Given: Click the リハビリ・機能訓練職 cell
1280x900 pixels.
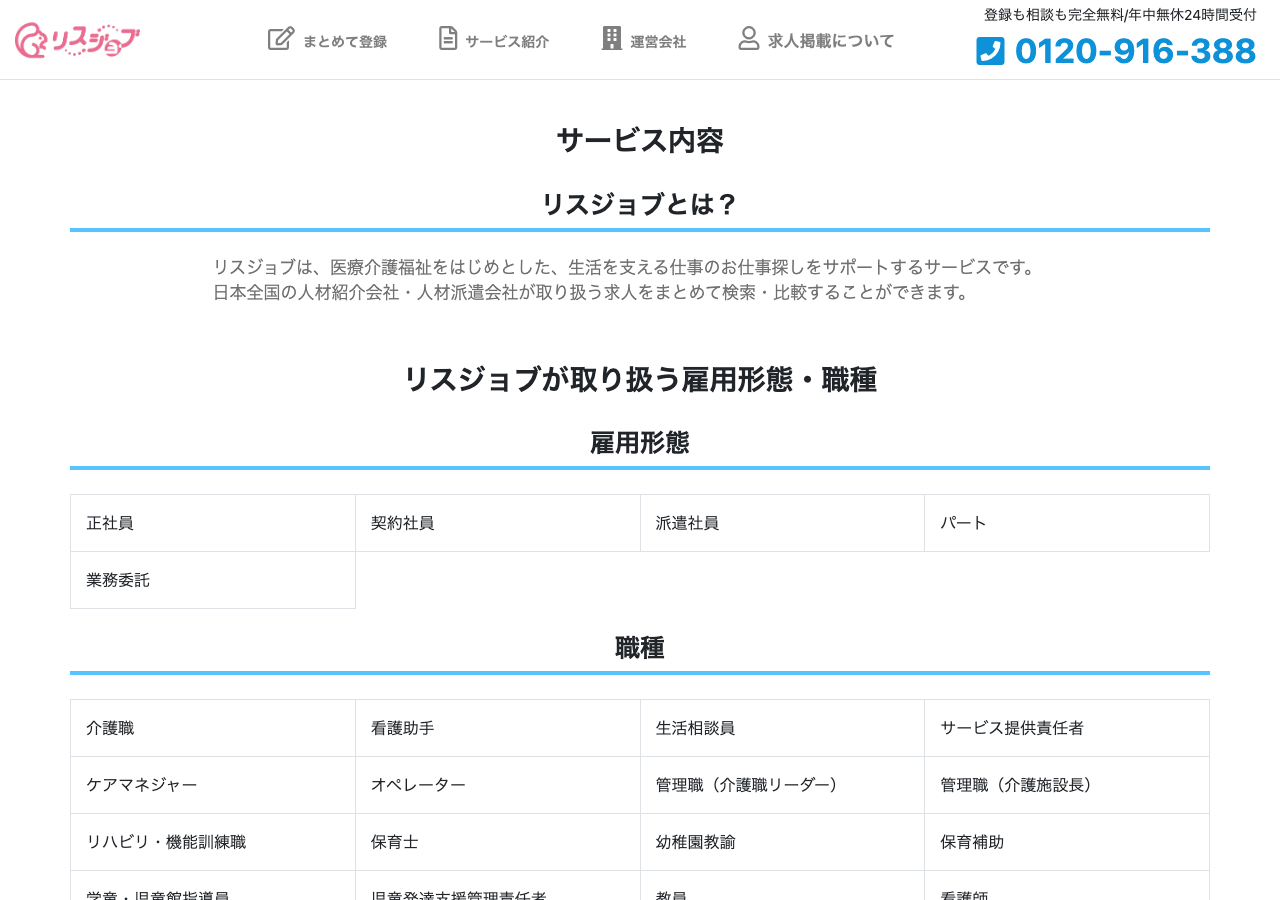Looking at the screenshot, I should pyautogui.click(x=213, y=842).
